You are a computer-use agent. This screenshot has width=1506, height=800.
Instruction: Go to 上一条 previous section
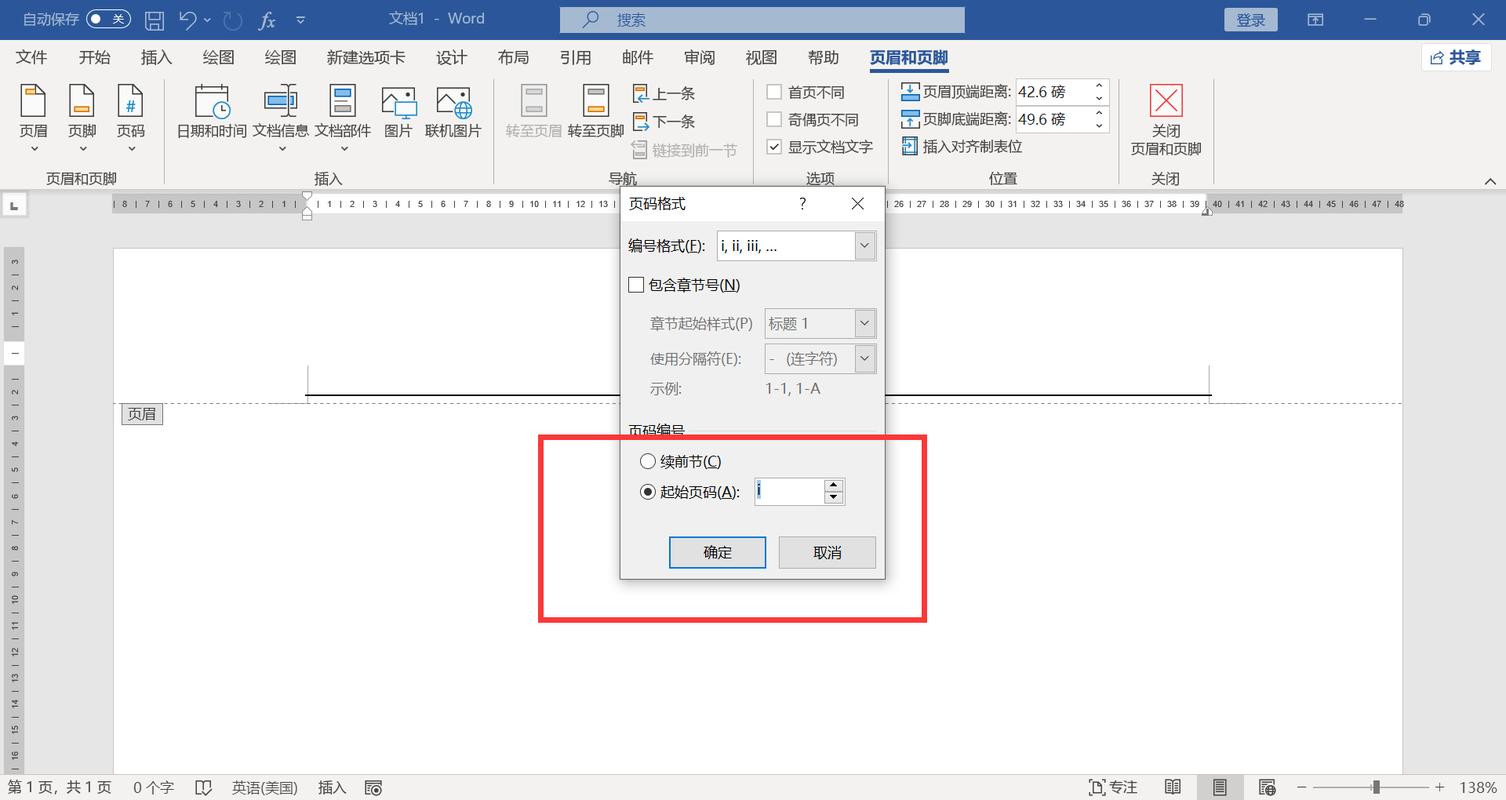click(x=664, y=93)
